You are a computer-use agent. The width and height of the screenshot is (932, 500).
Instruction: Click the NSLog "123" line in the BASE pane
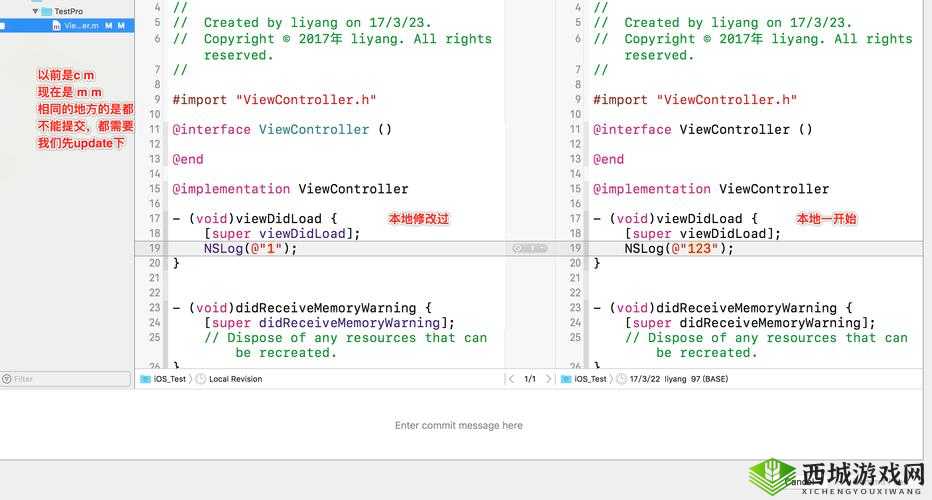tap(678, 248)
